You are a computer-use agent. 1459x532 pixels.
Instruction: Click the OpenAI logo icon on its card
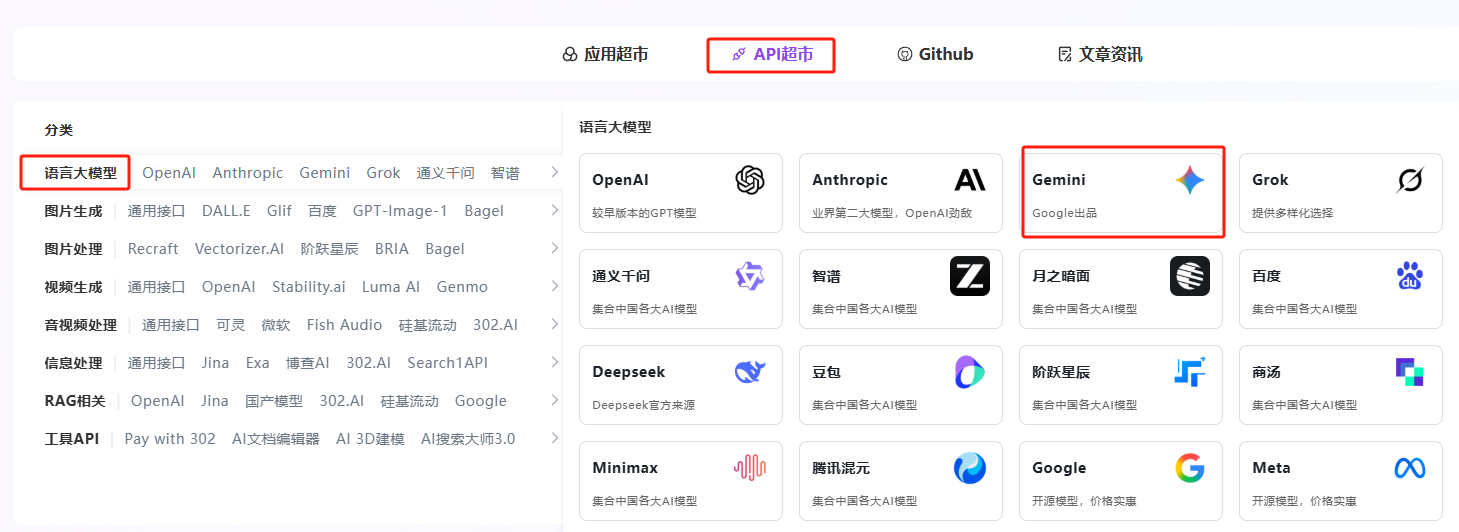pos(750,180)
